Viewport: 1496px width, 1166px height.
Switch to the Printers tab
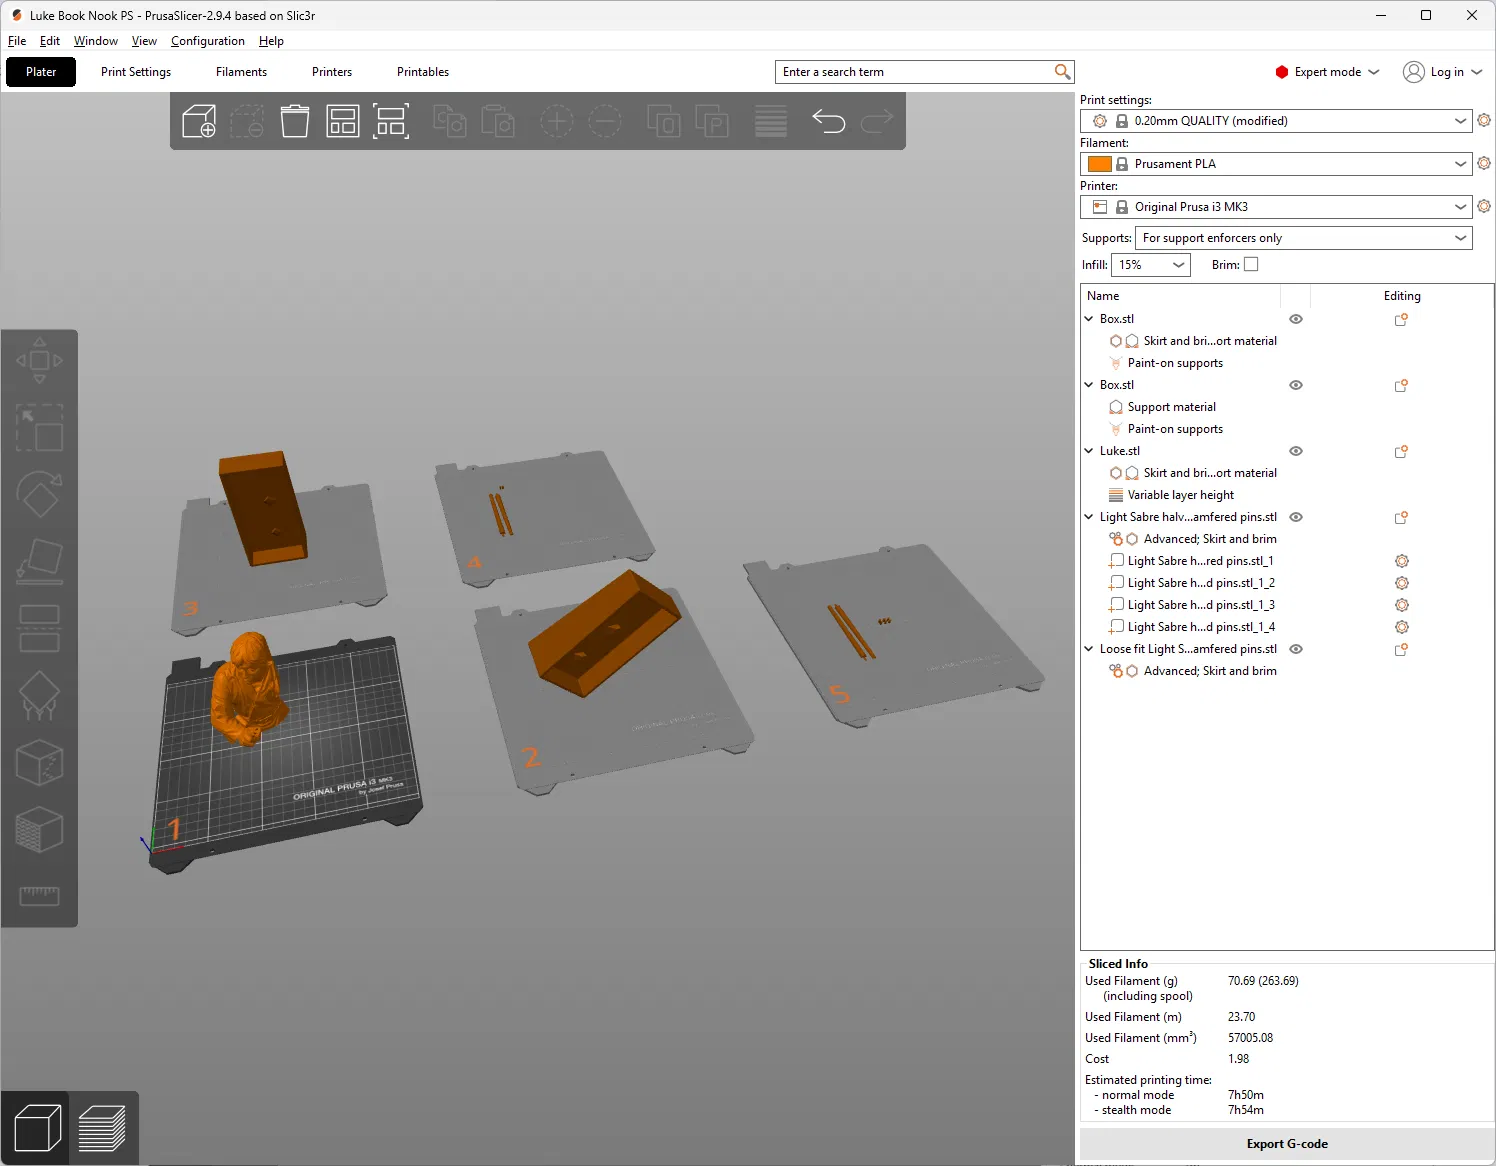[x=332, y=72]
